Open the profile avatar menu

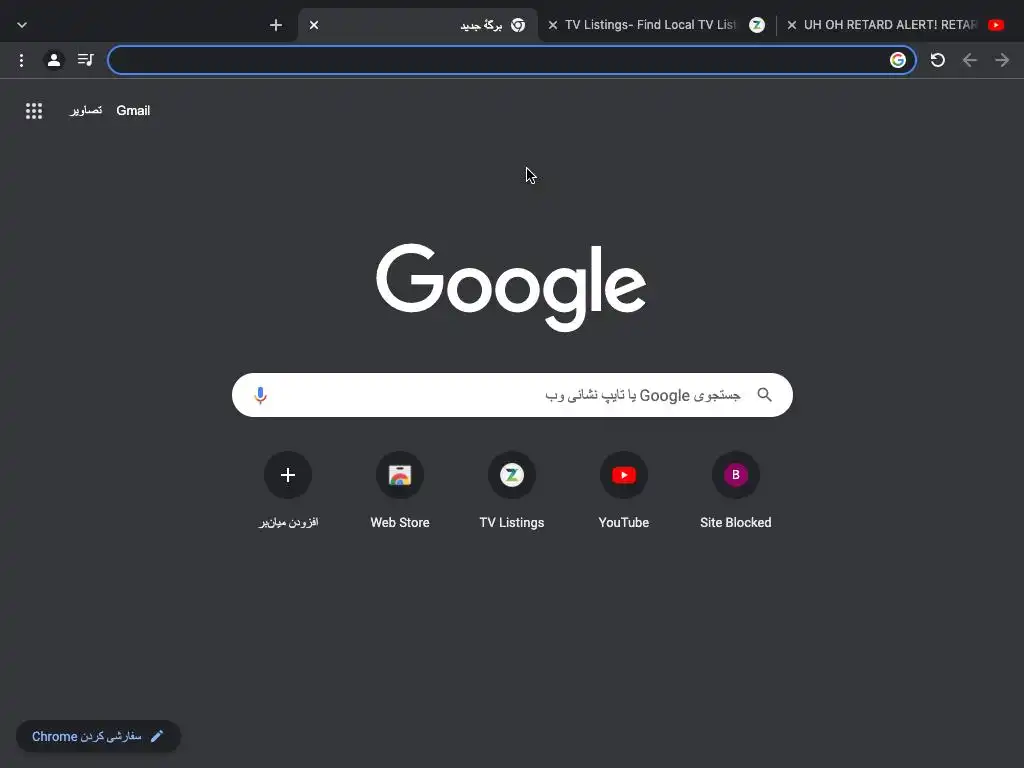(x=54, y=60)
